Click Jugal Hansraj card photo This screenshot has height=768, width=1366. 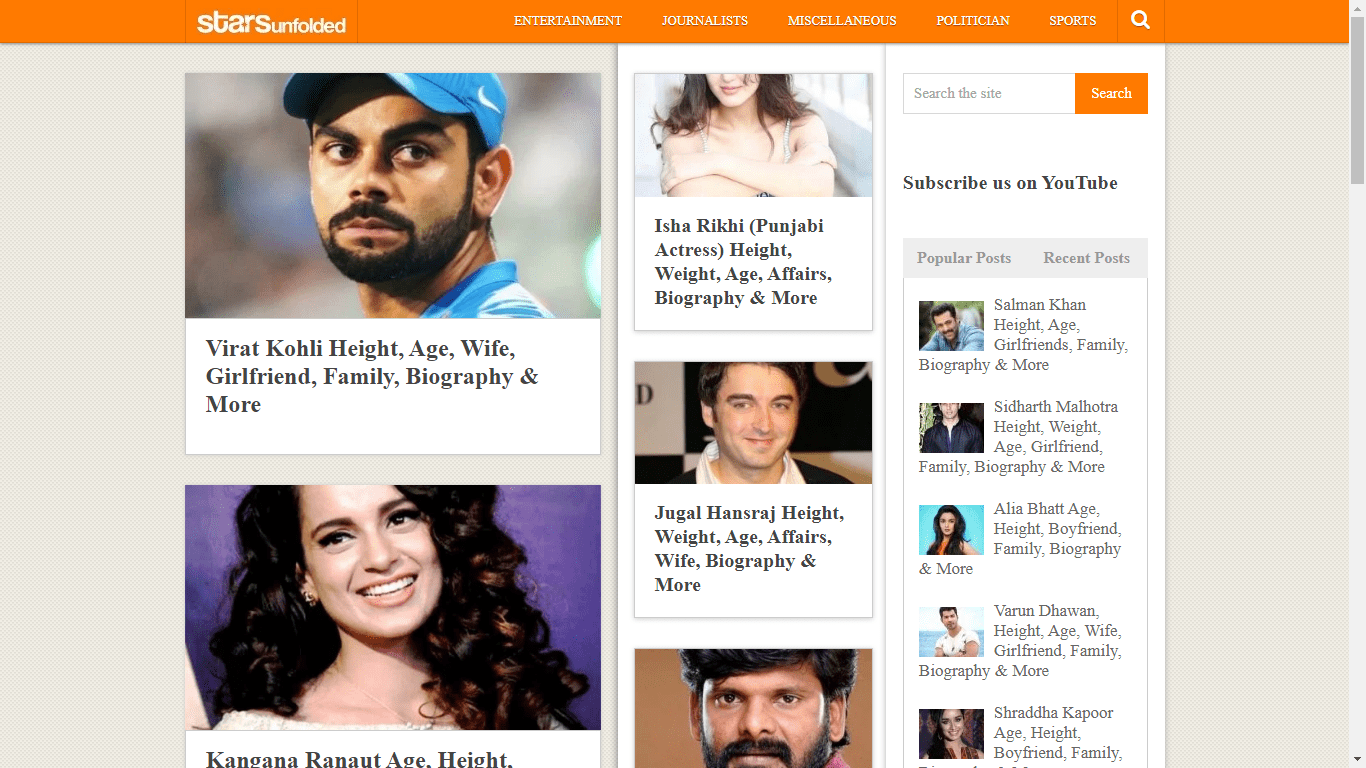click(753, 423)
